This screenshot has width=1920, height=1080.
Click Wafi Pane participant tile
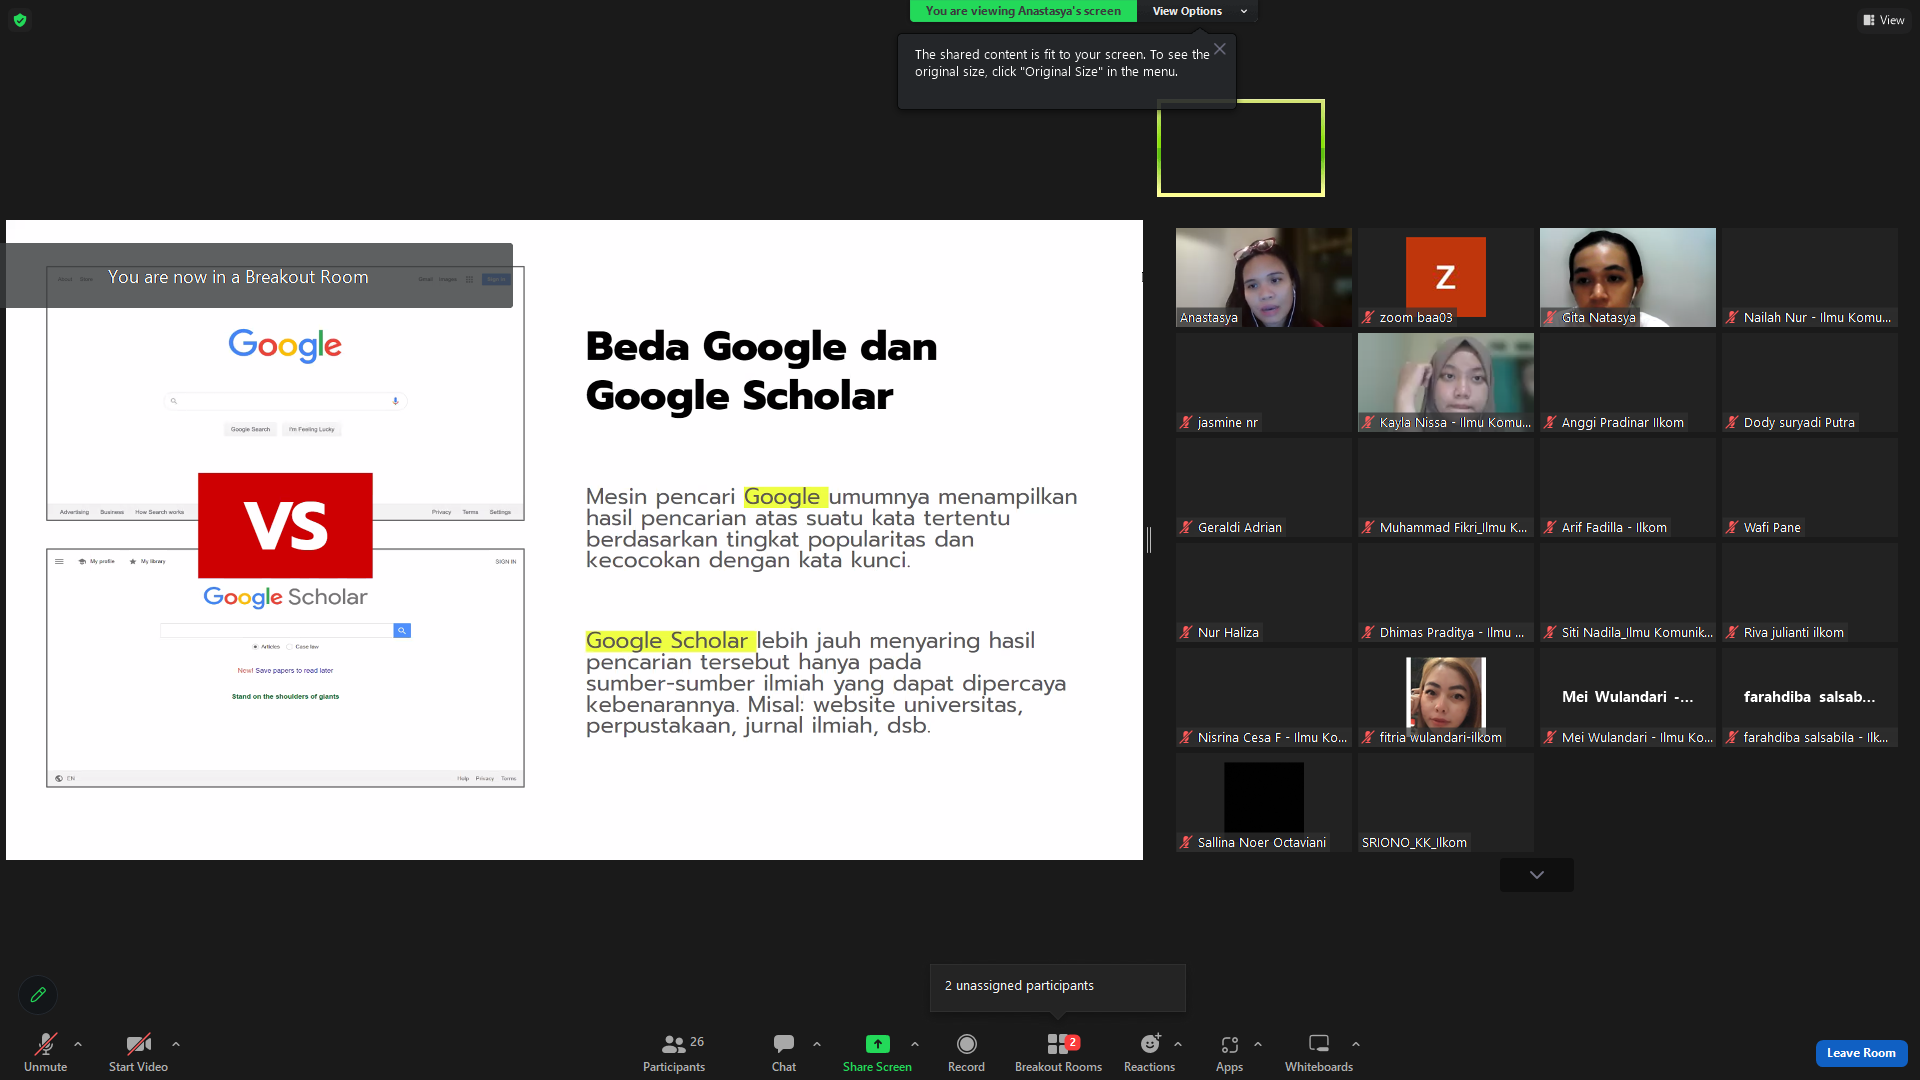point(1810,487)
